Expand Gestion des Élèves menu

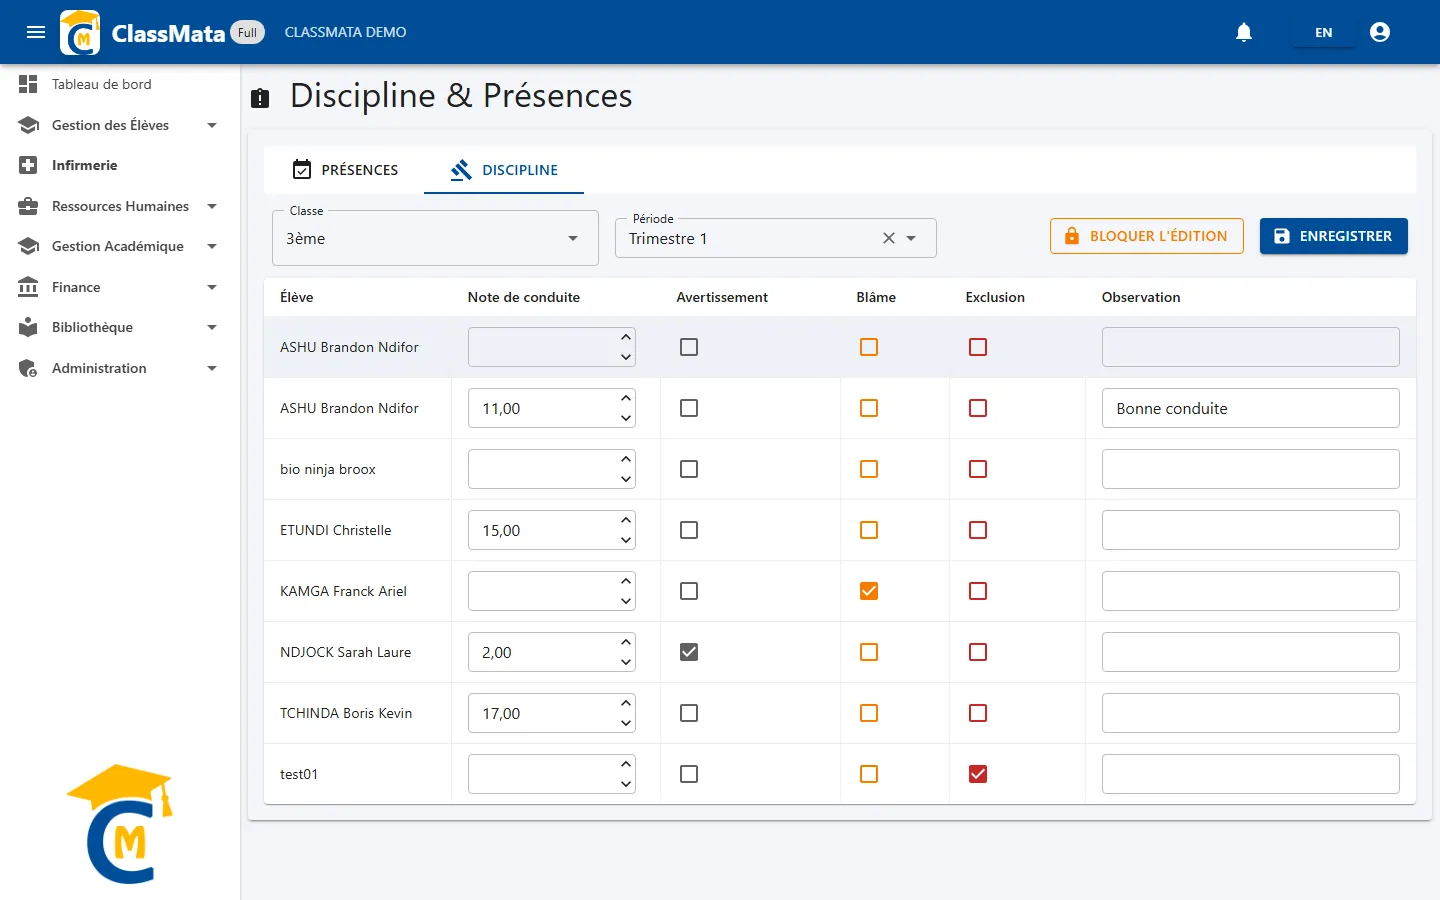(212, 125)
